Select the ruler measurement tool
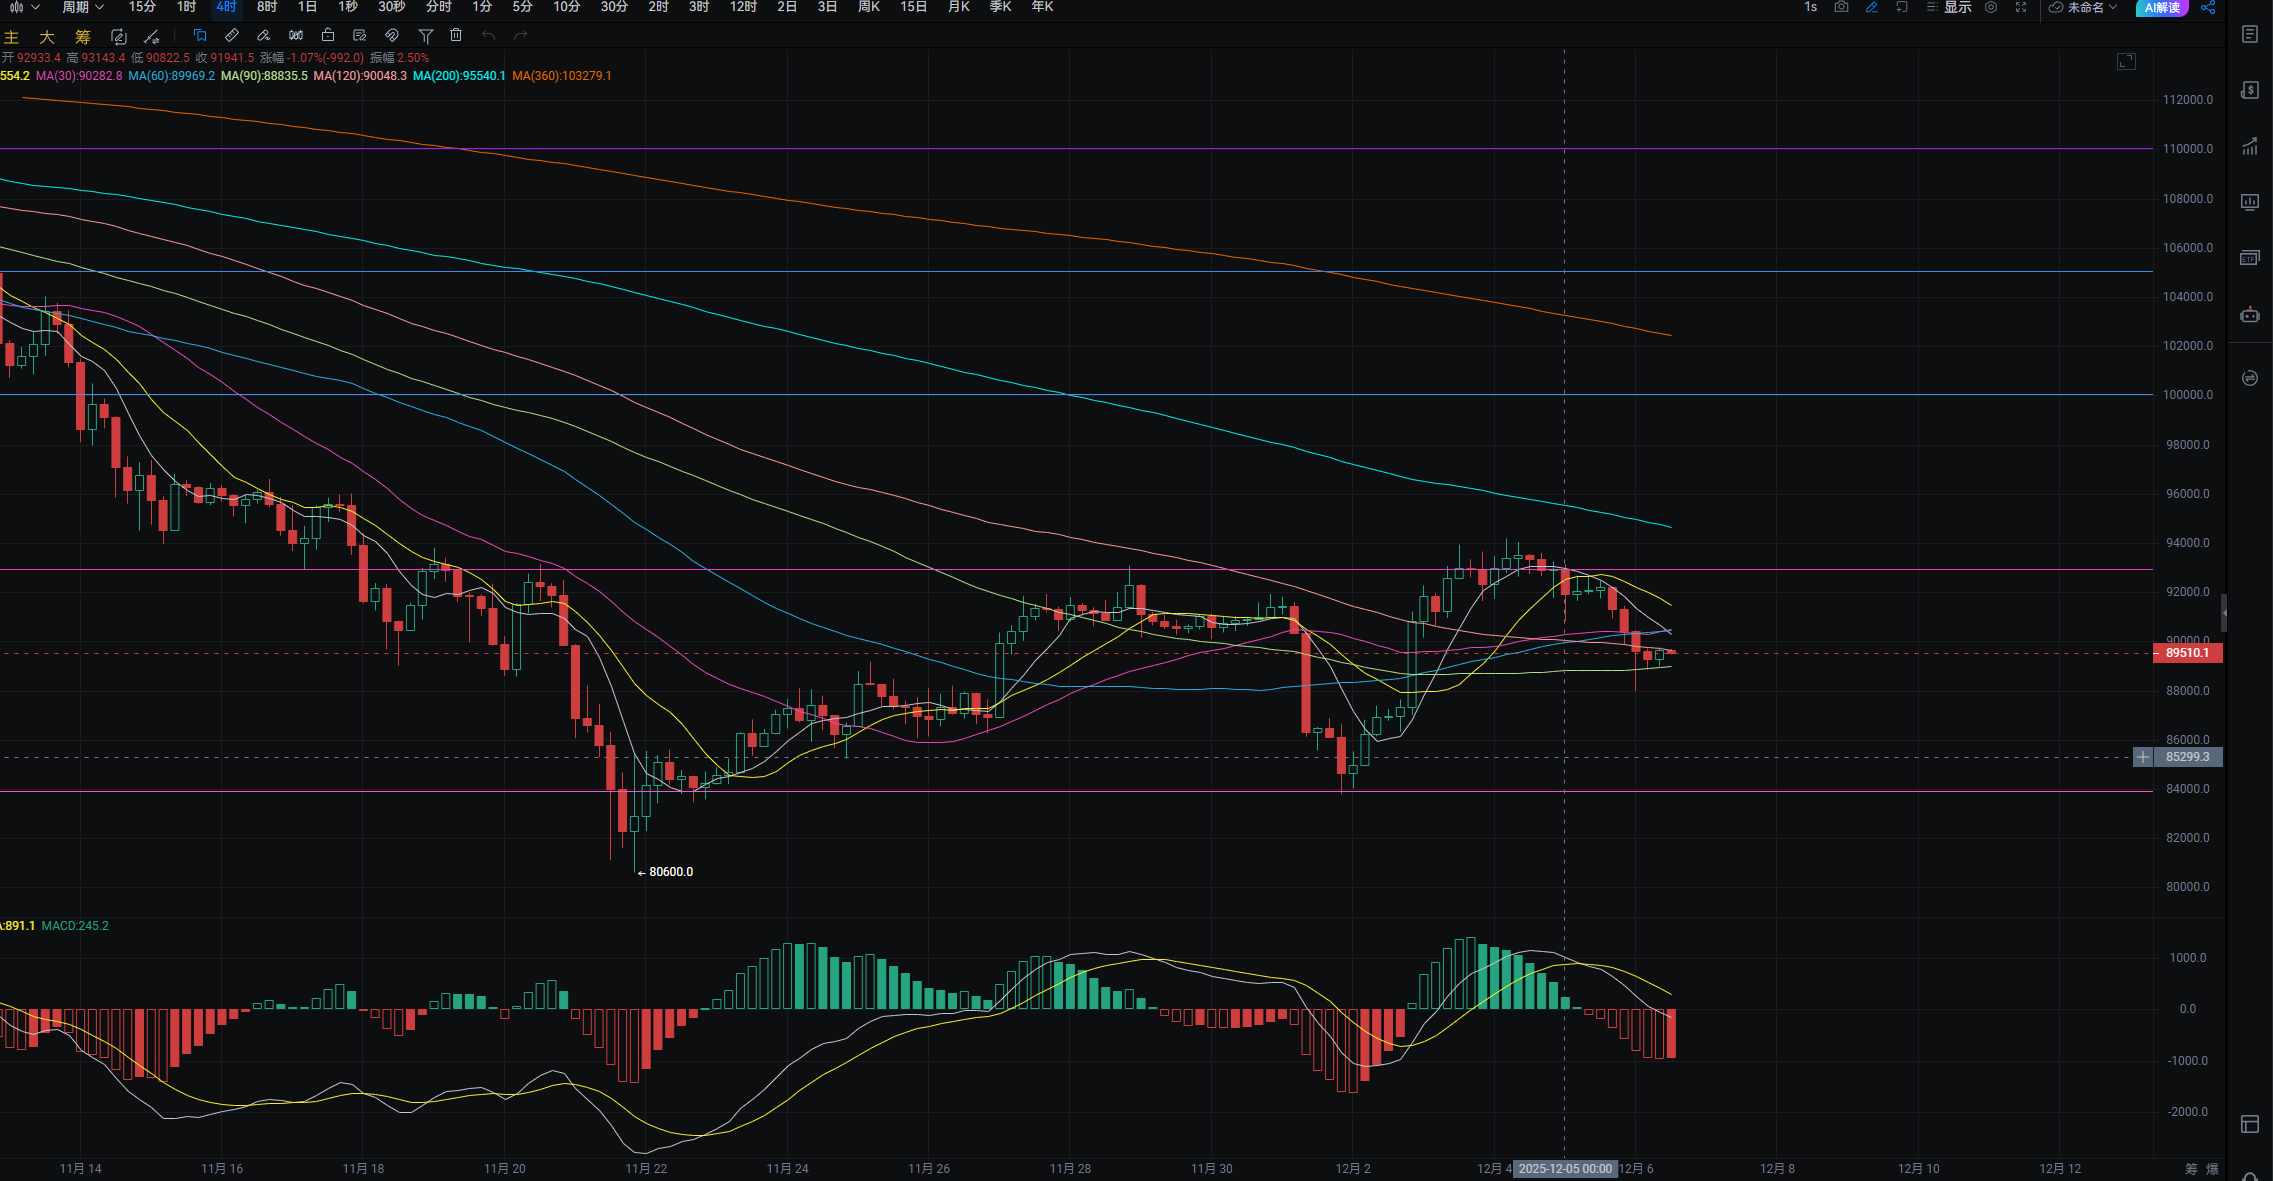 pos(231,36)
